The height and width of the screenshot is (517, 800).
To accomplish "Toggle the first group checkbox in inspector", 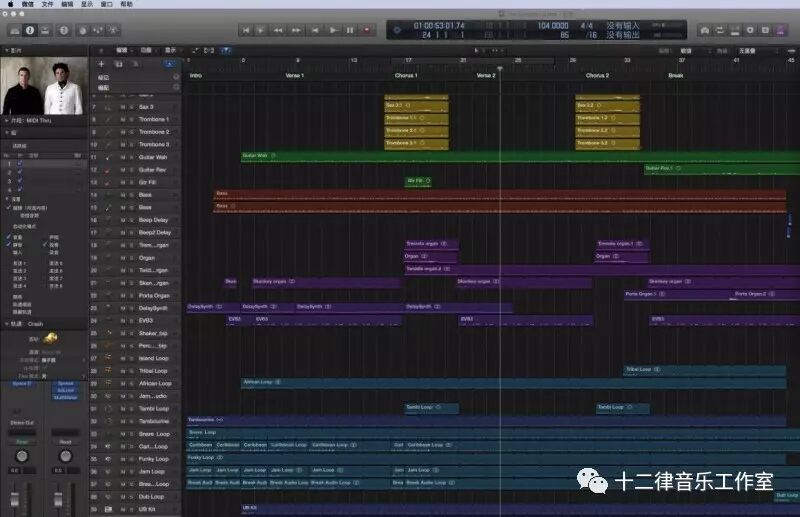I will pos(20,164).
